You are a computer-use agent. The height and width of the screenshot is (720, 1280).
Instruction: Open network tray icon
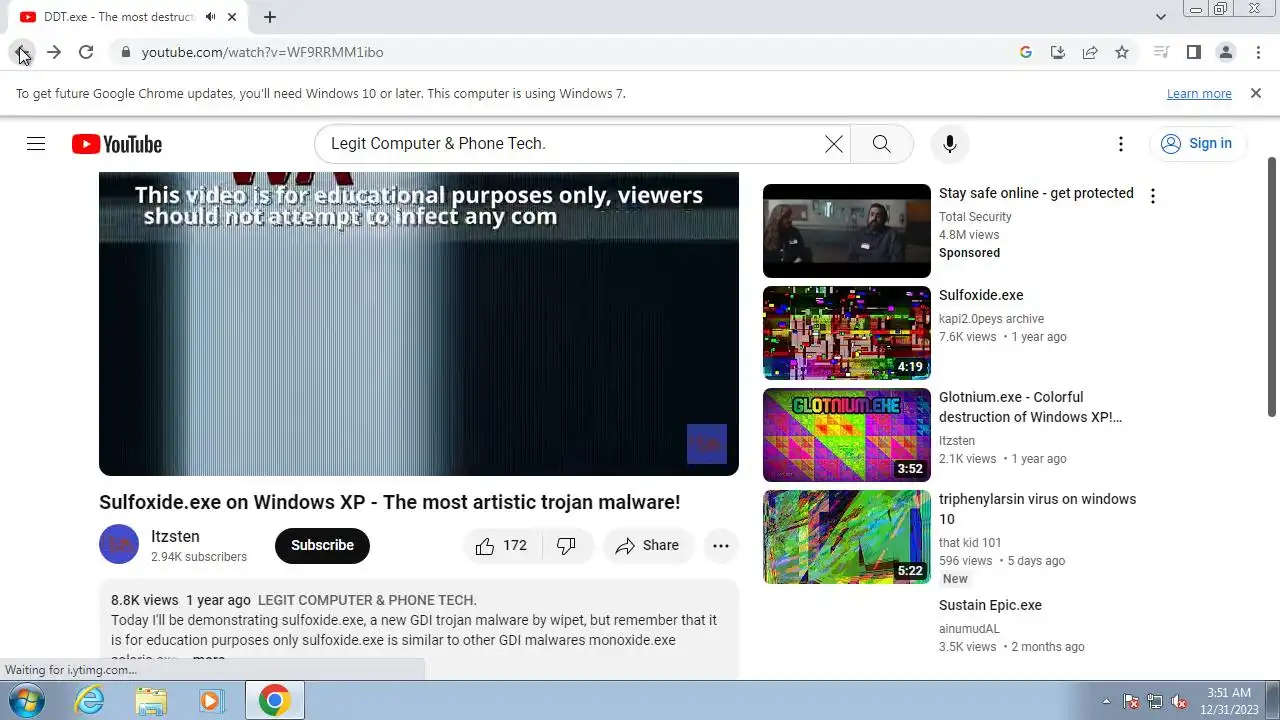pyautogui.click(x=1155, y=701)
